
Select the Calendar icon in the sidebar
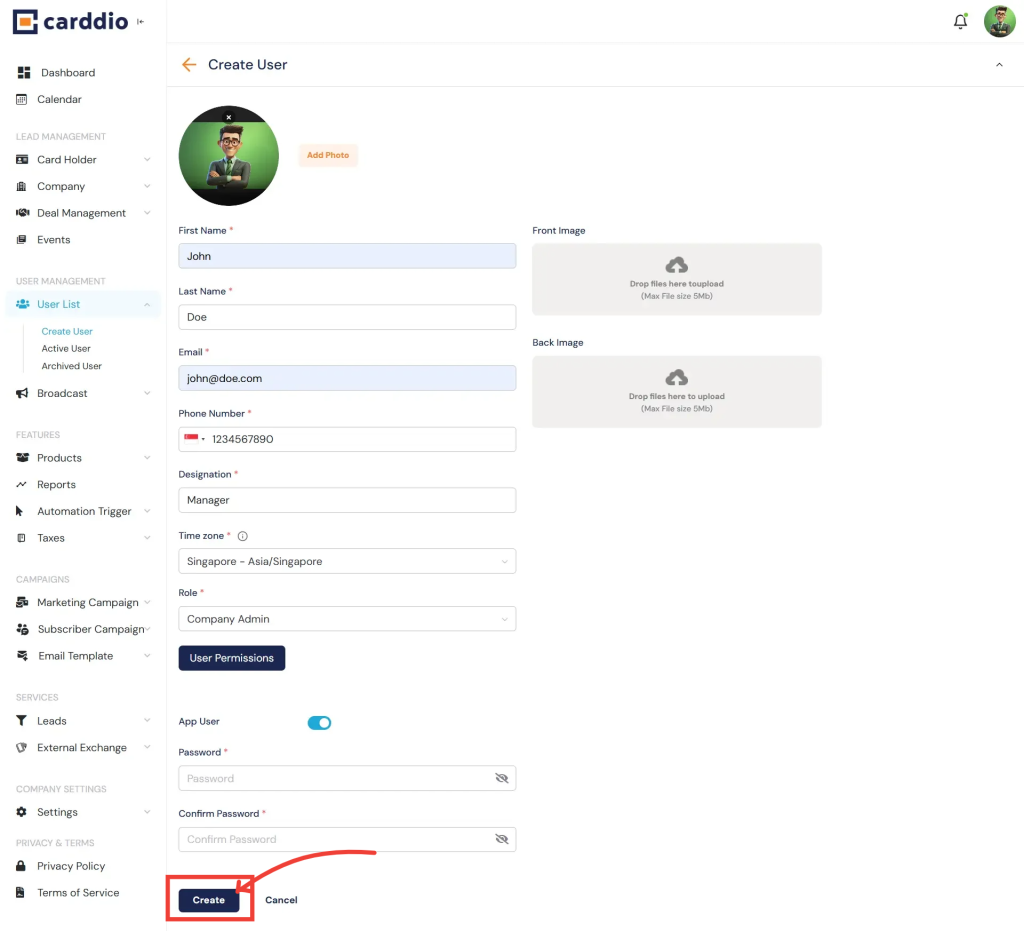(22, 99)
